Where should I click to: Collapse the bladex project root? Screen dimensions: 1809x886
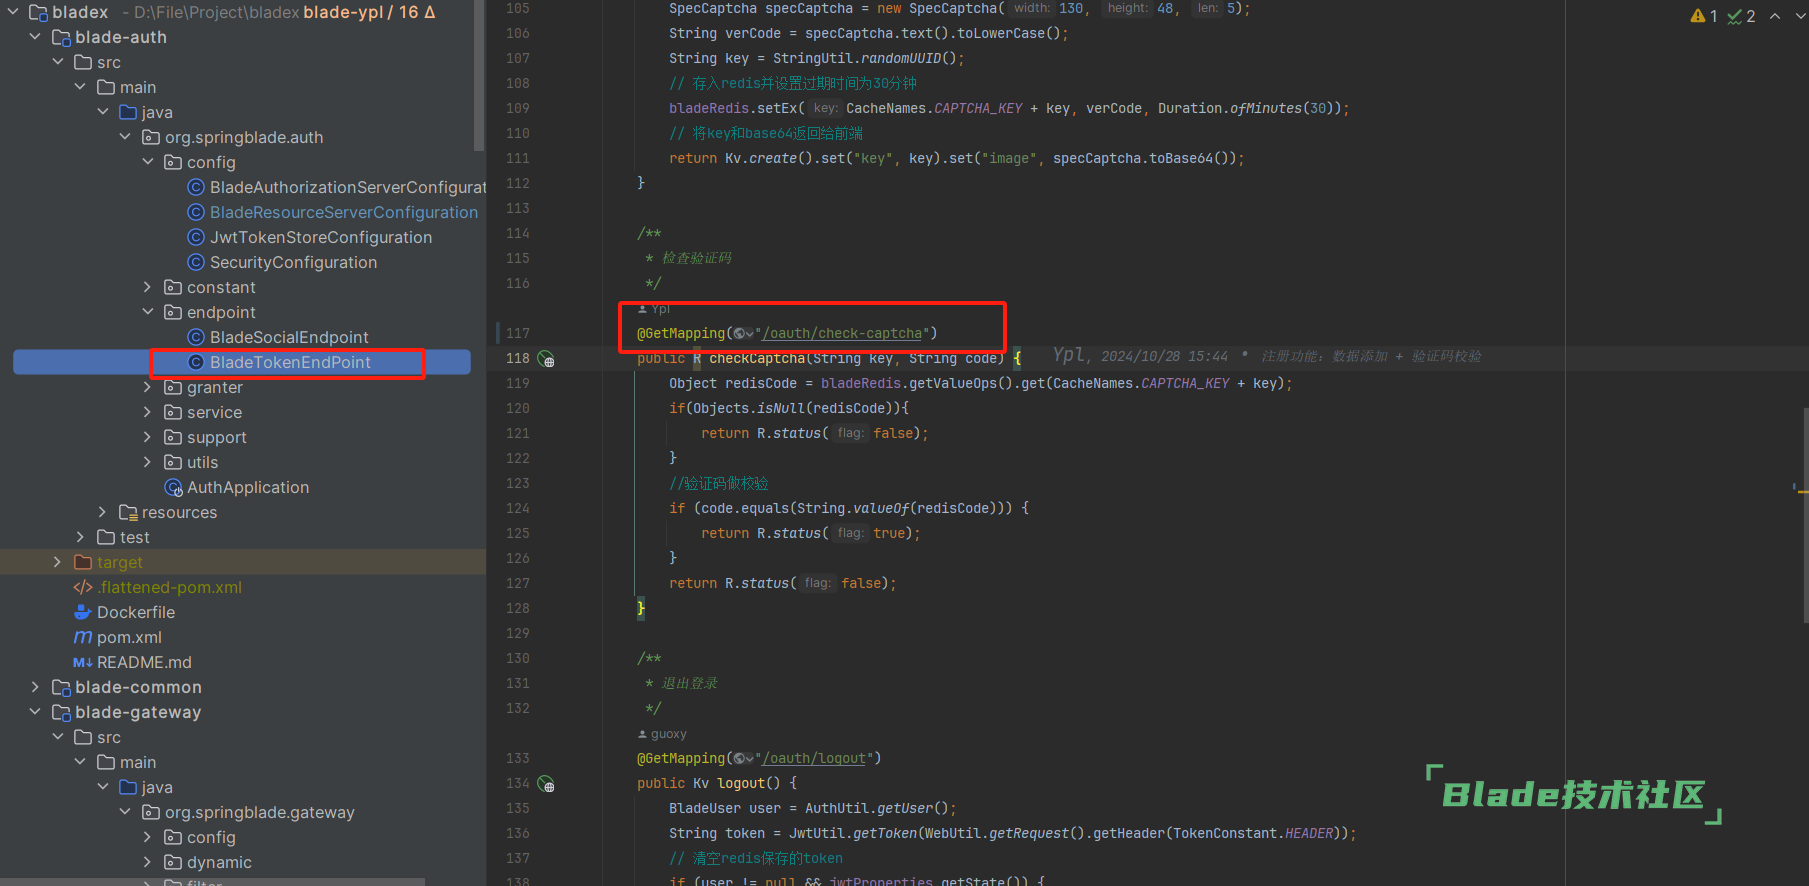(13, 12)
